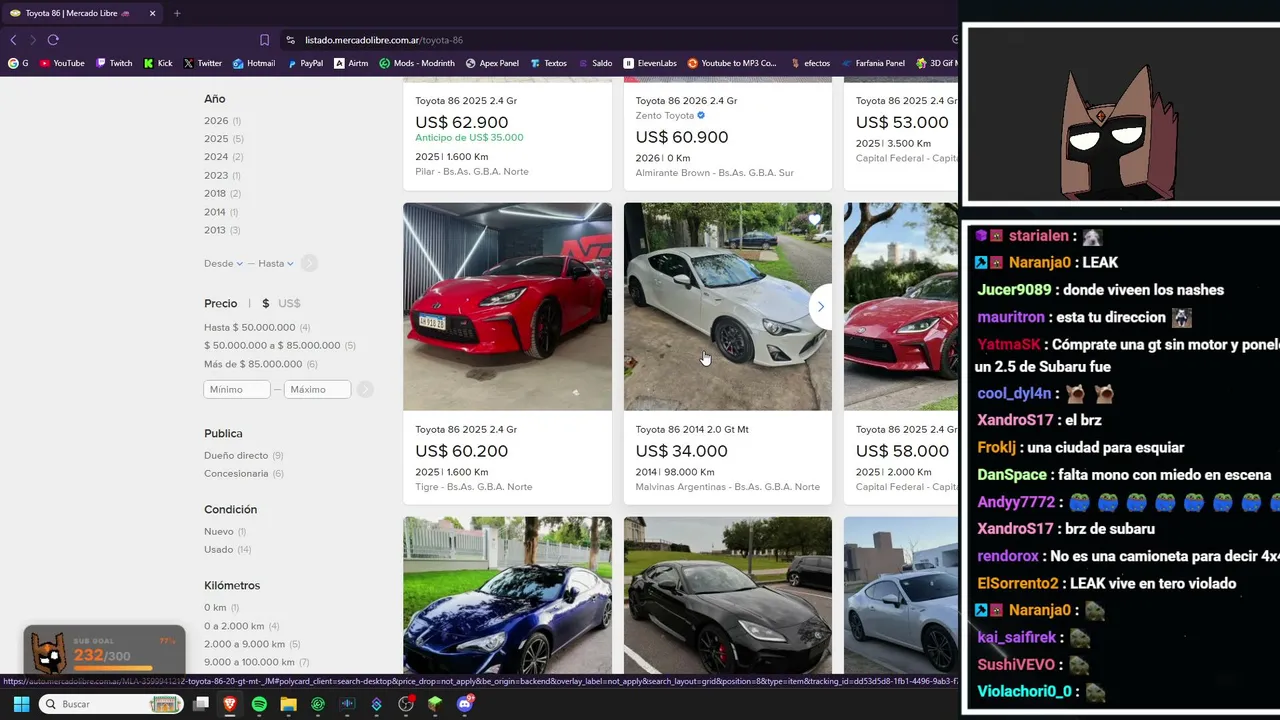The width and height of the screenshot is (1280, 720).
Task: Expand the Hasta year dropdown
Action: point(276,264)
